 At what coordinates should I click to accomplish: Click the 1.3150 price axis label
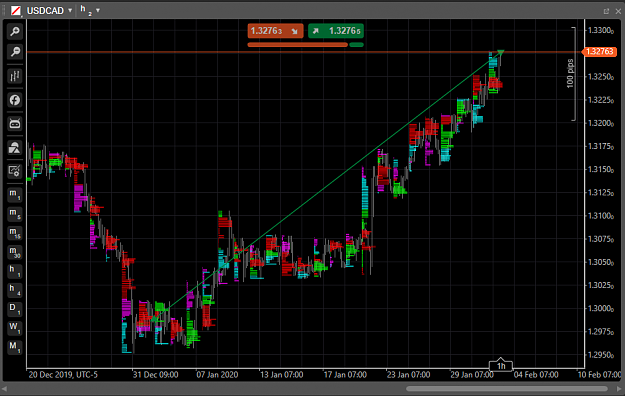pyautogui.click(x=601, y=169)
